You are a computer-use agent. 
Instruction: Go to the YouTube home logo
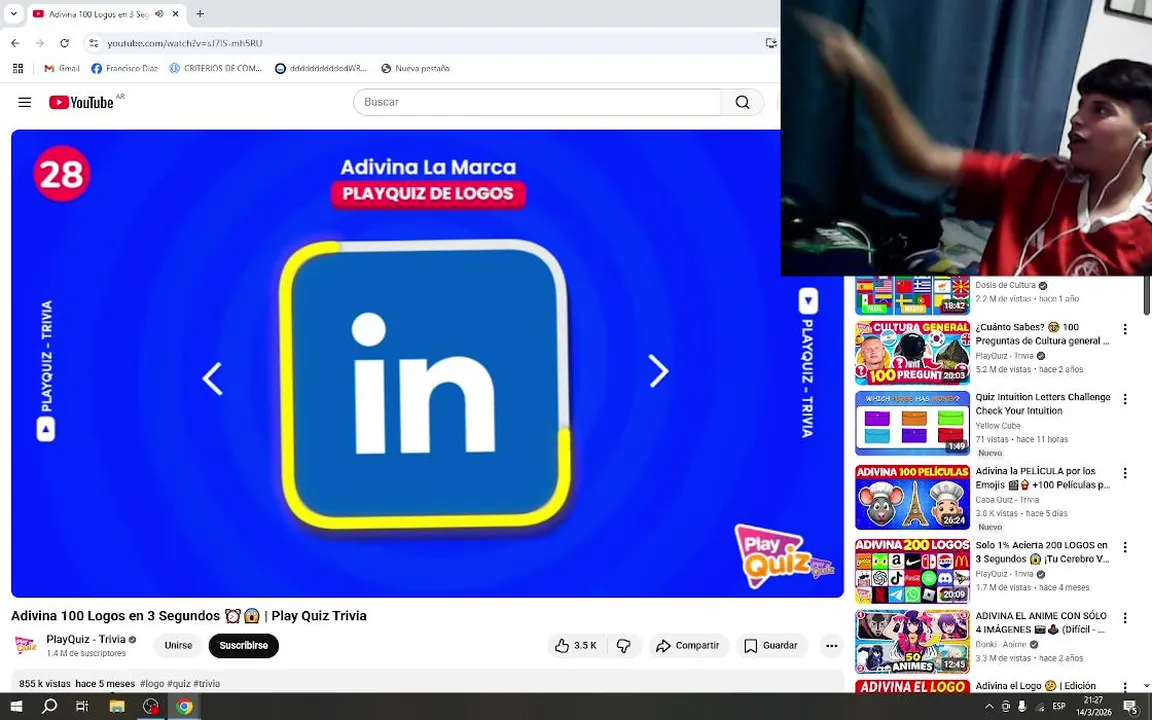(x=82, y=102)
